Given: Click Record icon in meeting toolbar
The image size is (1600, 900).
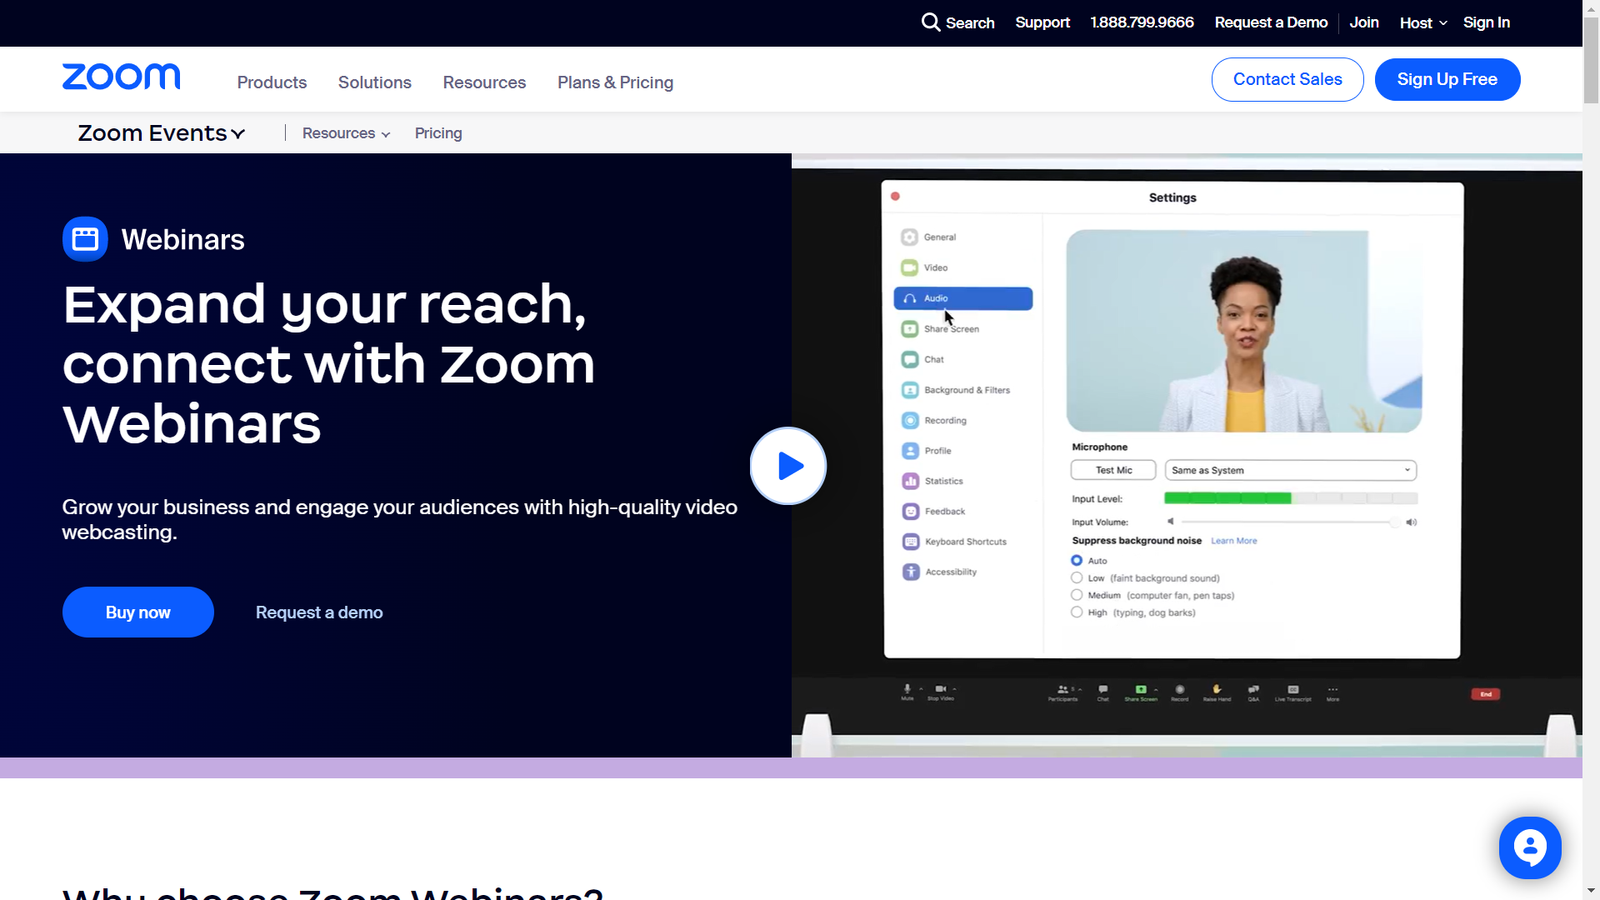Looking at the screenshot, I should pyautogui.click(x=1180, y=689).
